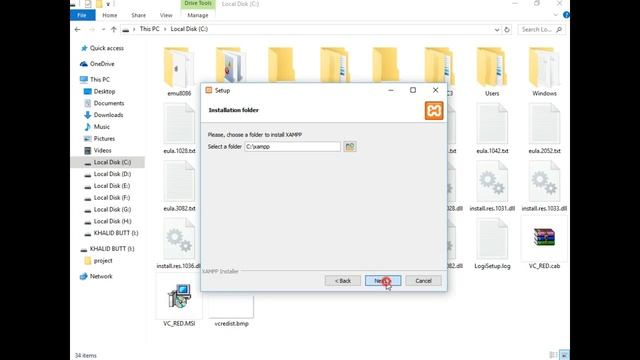Open the Manage ribbon tab
The image size is (640, 360).
198,15
